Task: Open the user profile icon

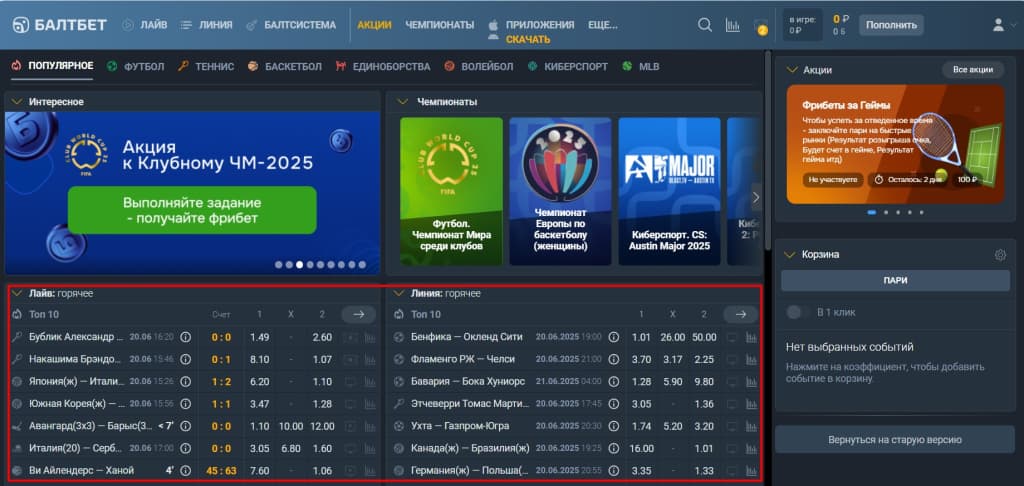Action: (998, 25)
